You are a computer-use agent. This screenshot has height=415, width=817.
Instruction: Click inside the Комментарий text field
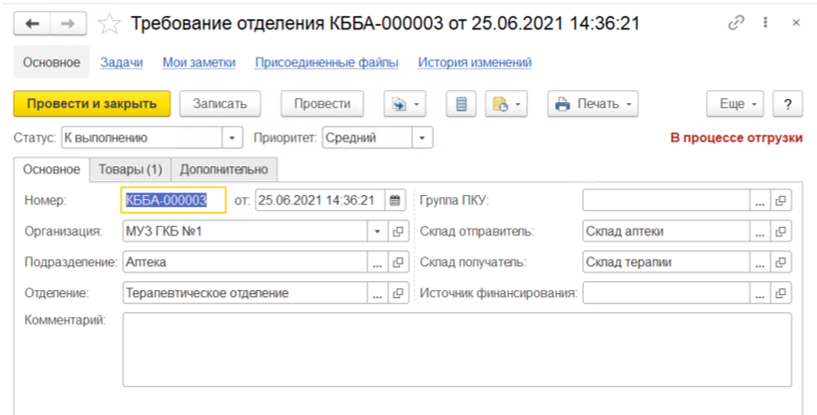[456, 348]
